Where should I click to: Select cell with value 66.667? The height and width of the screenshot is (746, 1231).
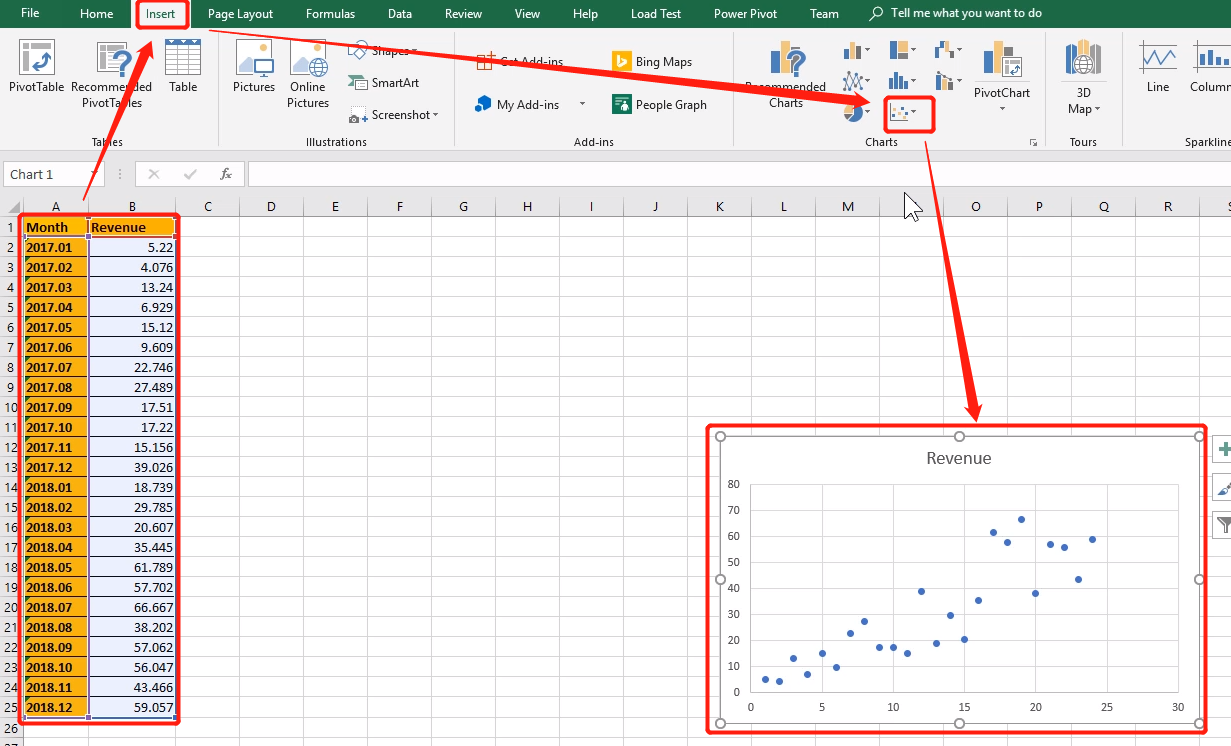pyautogui.click(x=132, y=607)
